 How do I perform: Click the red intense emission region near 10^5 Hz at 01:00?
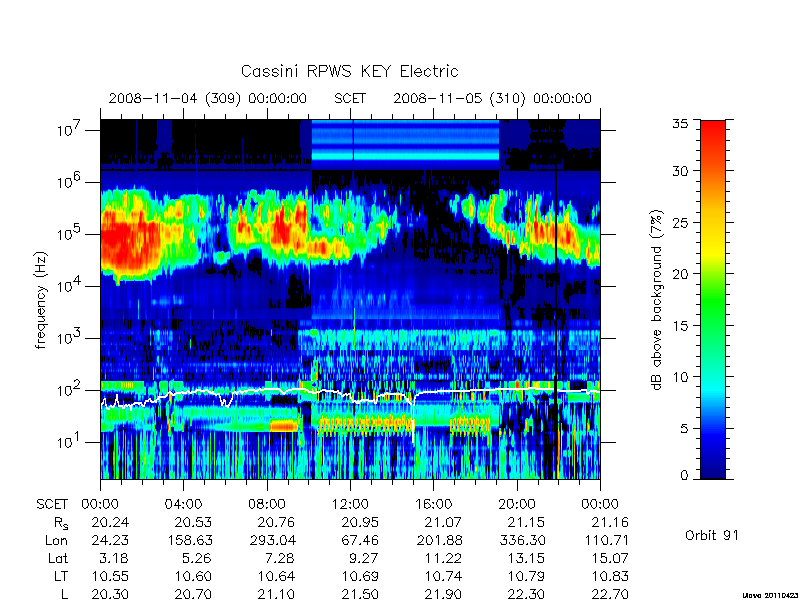click(x=130, y=240)
